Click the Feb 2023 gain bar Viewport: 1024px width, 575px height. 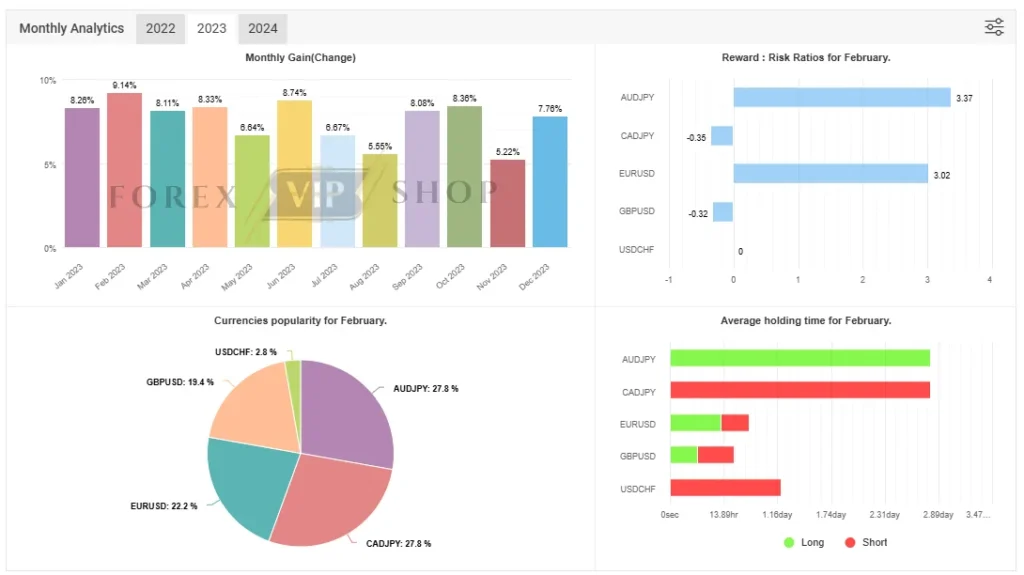click(x=124, y=170)
